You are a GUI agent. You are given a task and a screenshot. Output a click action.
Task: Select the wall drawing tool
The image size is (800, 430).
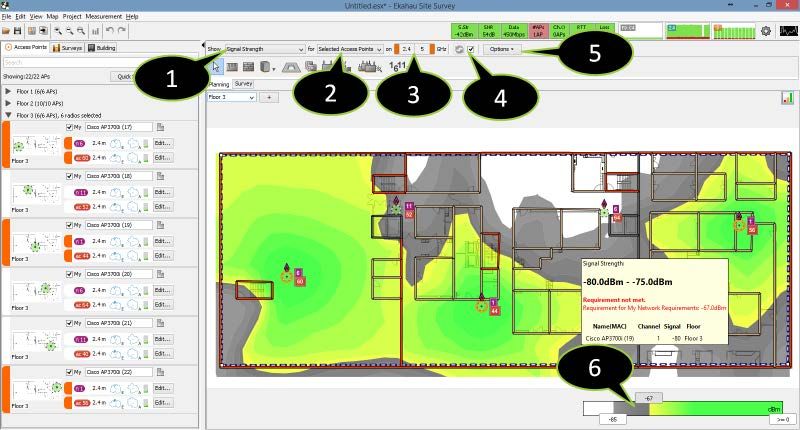232,66
